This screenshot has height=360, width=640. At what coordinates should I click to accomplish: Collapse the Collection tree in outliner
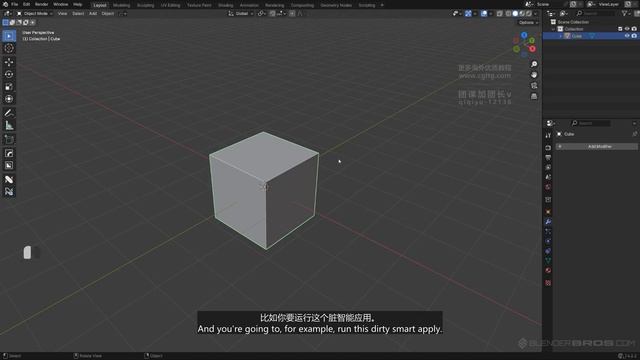tap(553, 29)
